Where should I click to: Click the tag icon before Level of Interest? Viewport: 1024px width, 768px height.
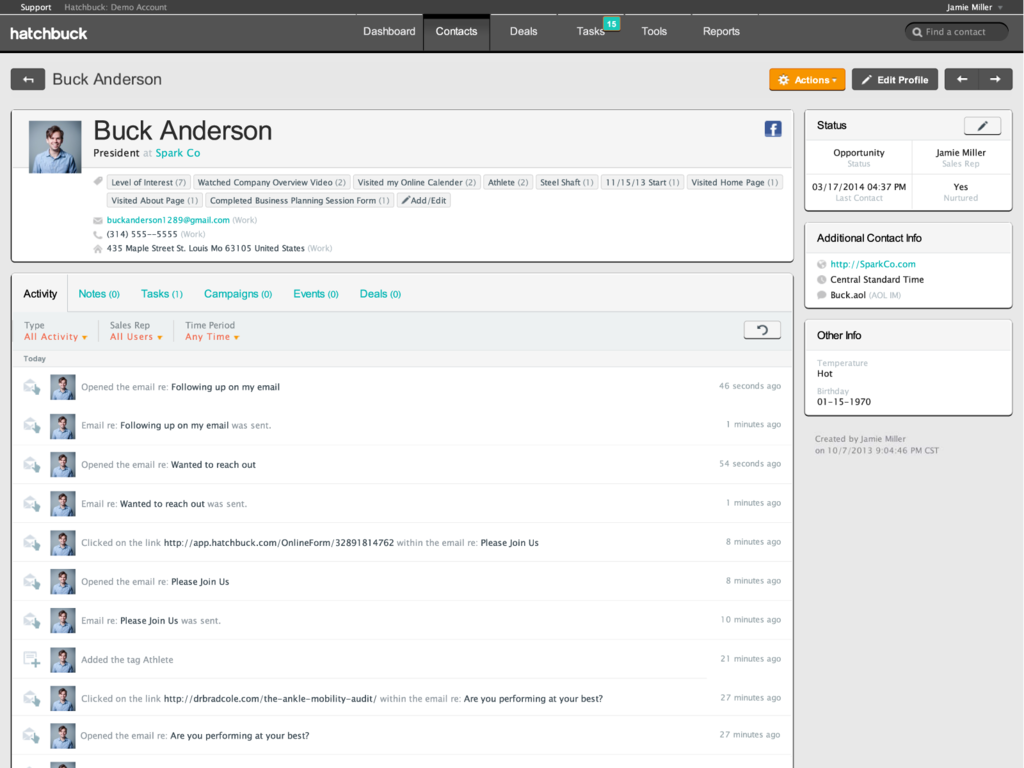98,182
